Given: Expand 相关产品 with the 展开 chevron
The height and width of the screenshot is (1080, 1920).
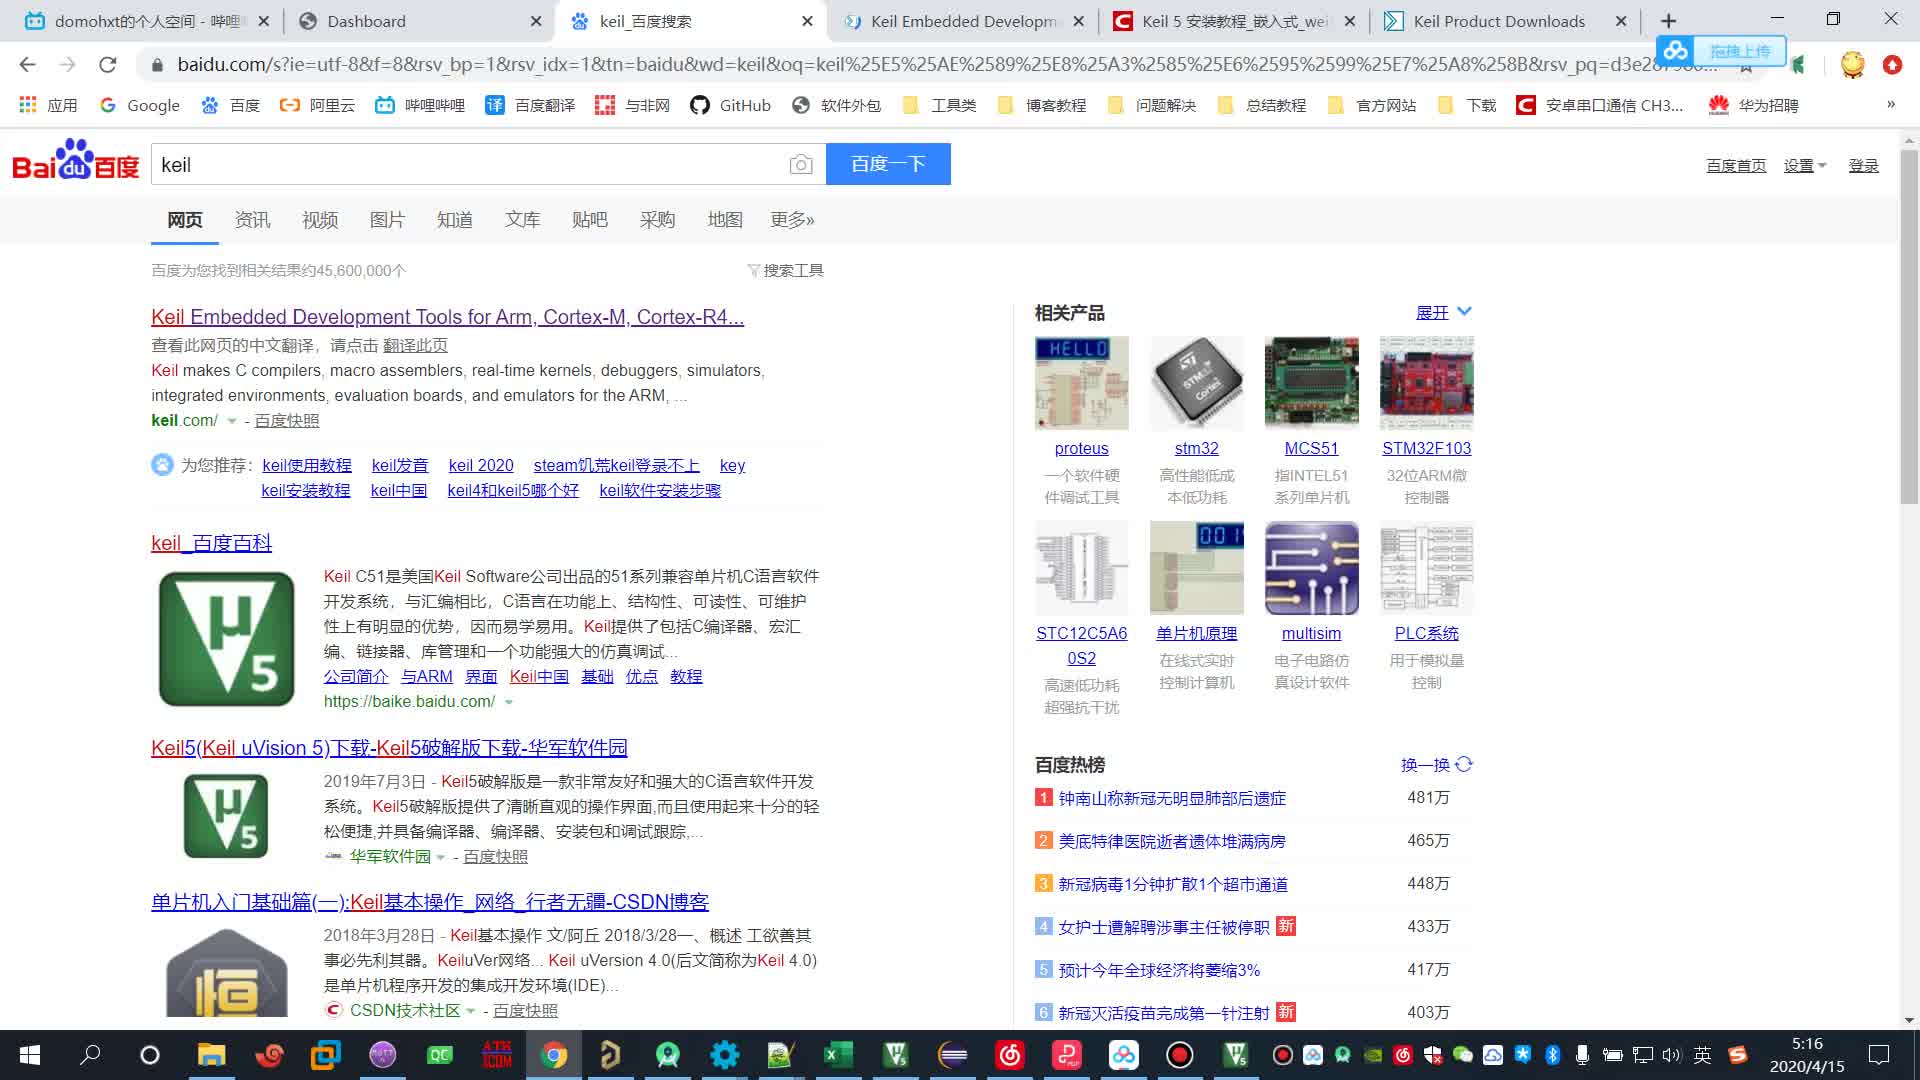Looking at the screenshot, I should coord(1464,312).
